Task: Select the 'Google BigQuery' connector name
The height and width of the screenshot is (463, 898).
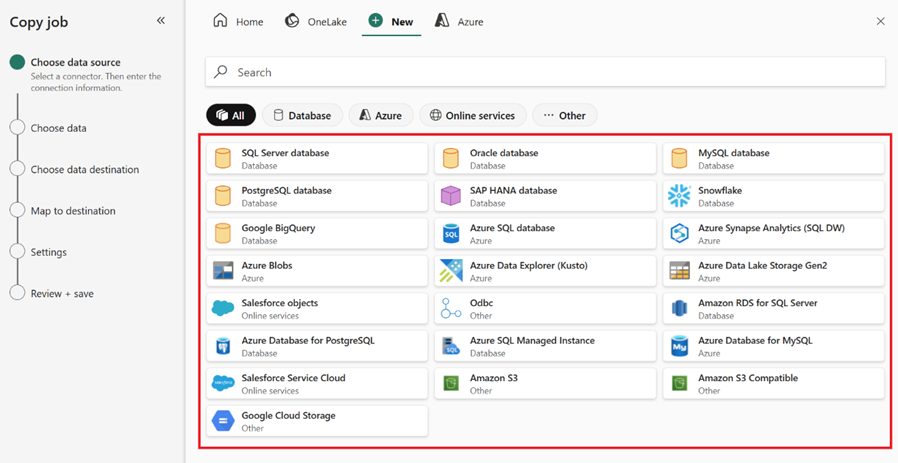Action: tap(278, 227)
